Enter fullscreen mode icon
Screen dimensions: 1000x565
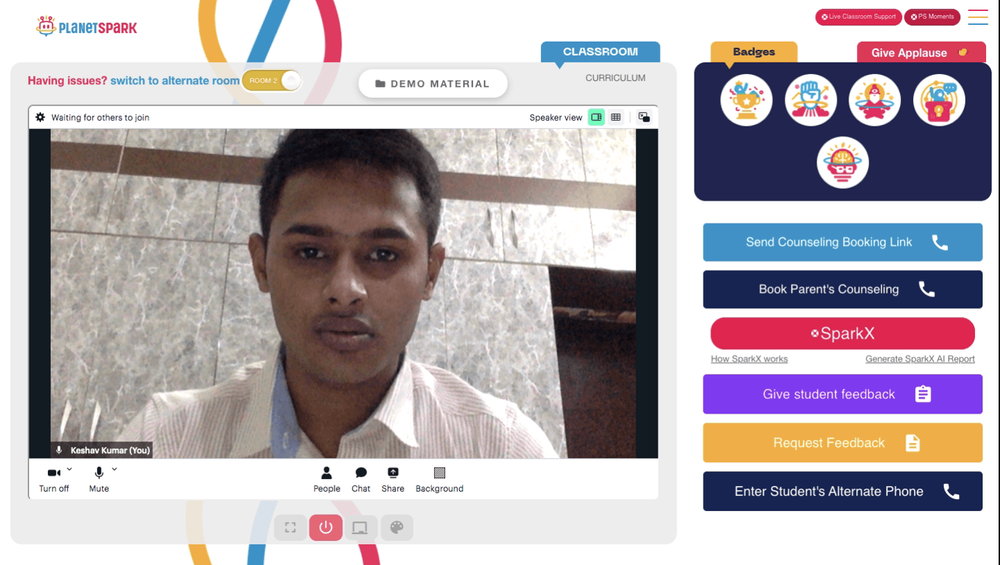[290, 527]
